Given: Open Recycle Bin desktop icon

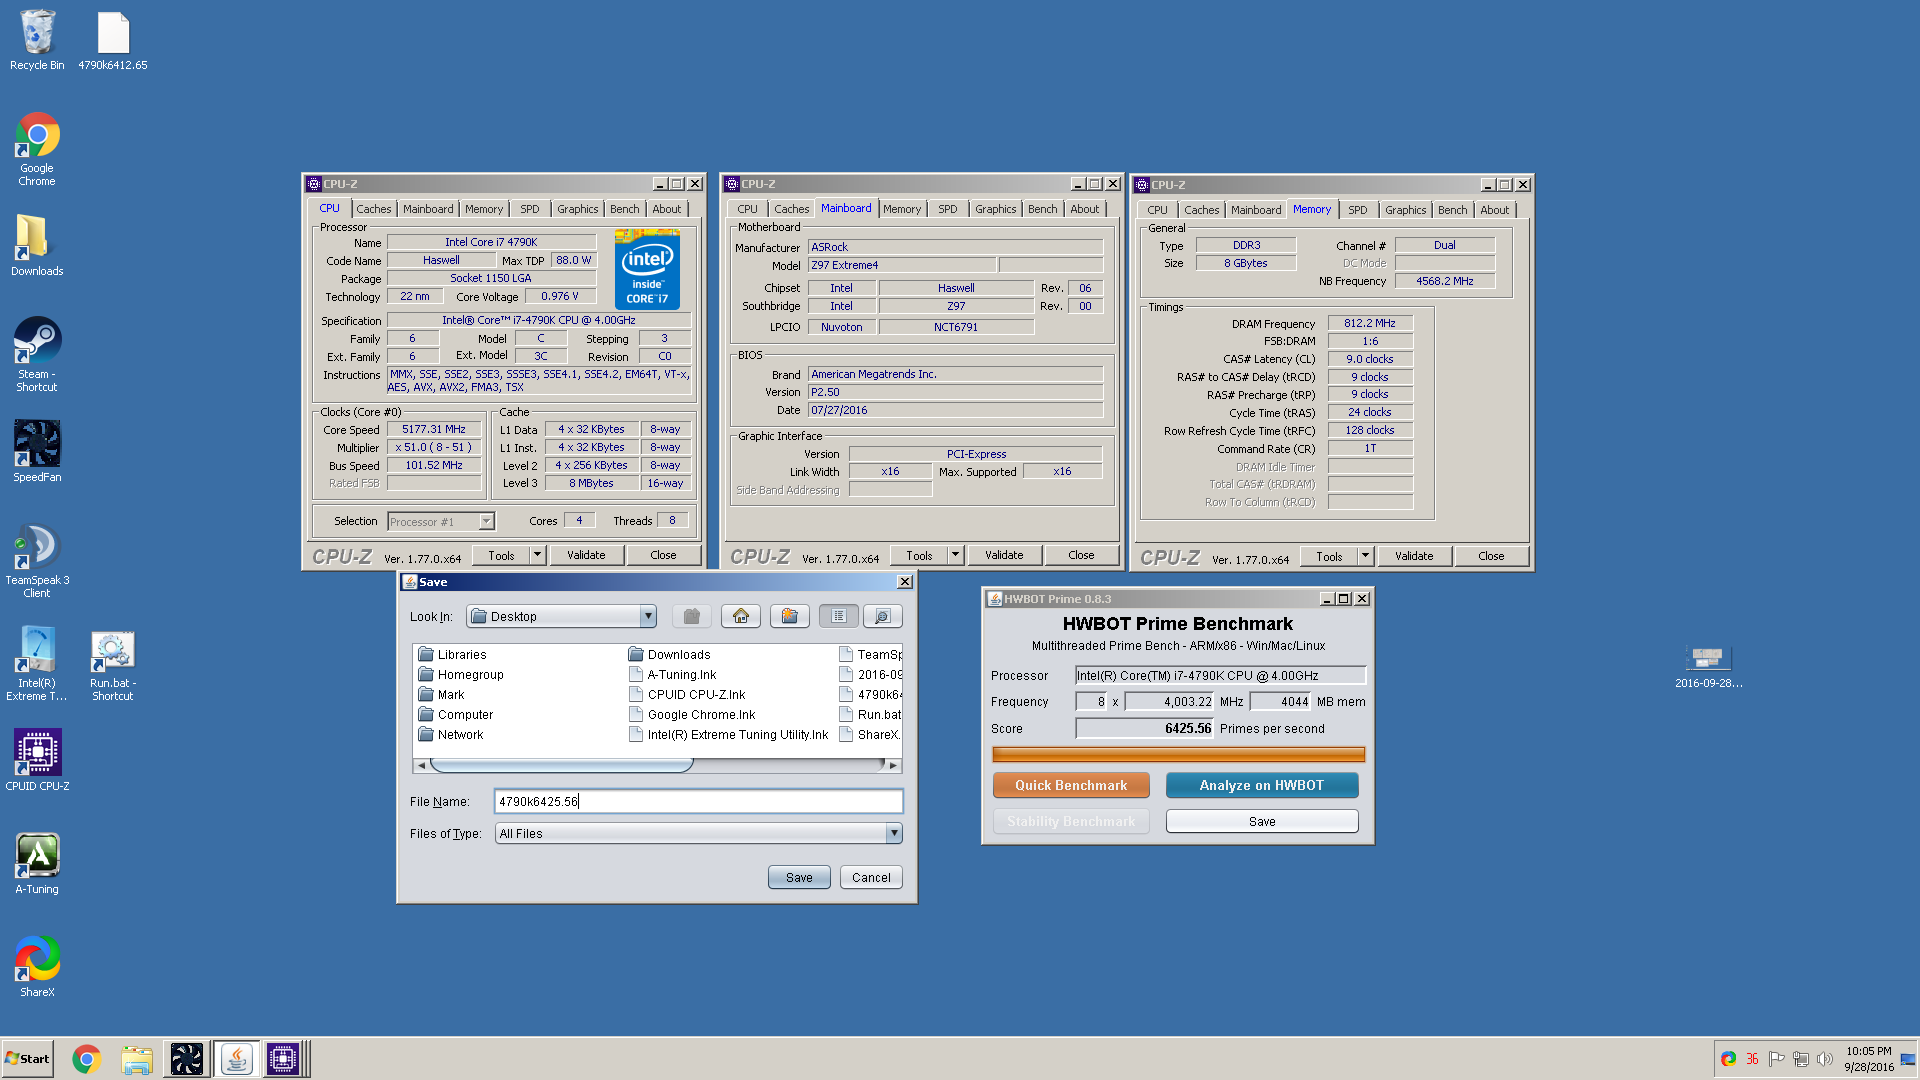Looking at the screenshot, I should click(x=37, y=41).
